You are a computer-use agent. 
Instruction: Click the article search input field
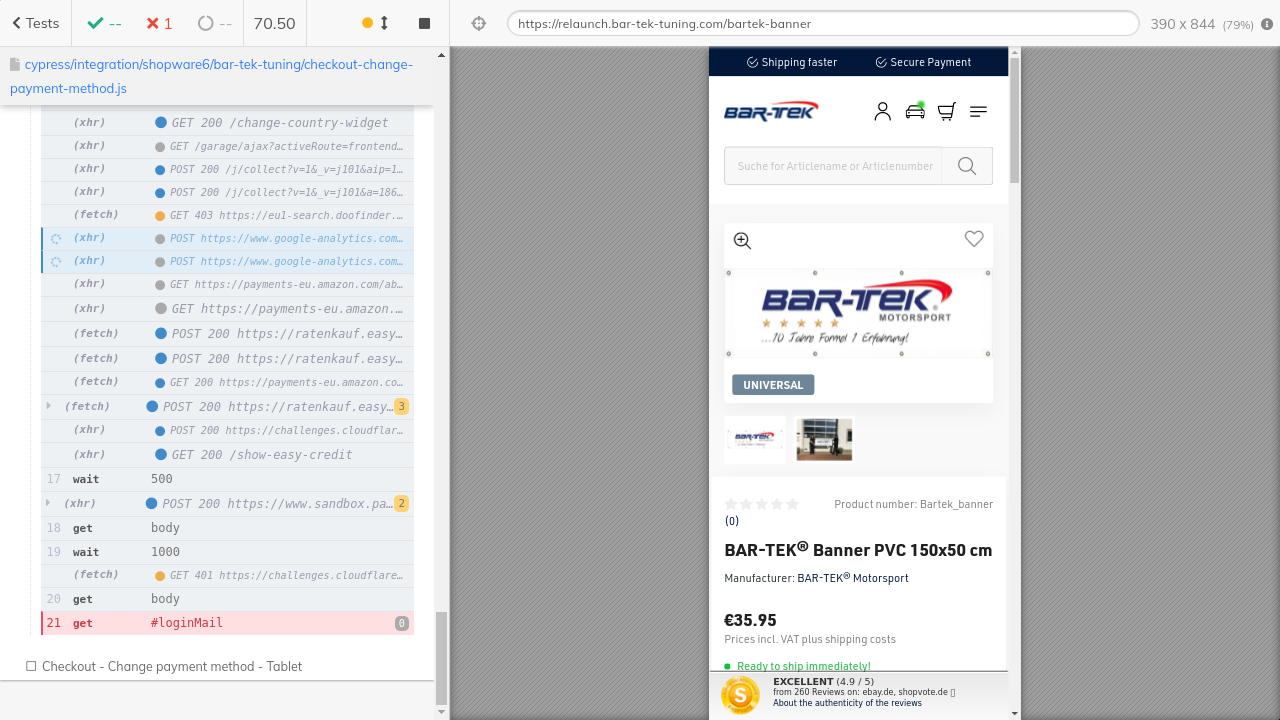[833, 166]
